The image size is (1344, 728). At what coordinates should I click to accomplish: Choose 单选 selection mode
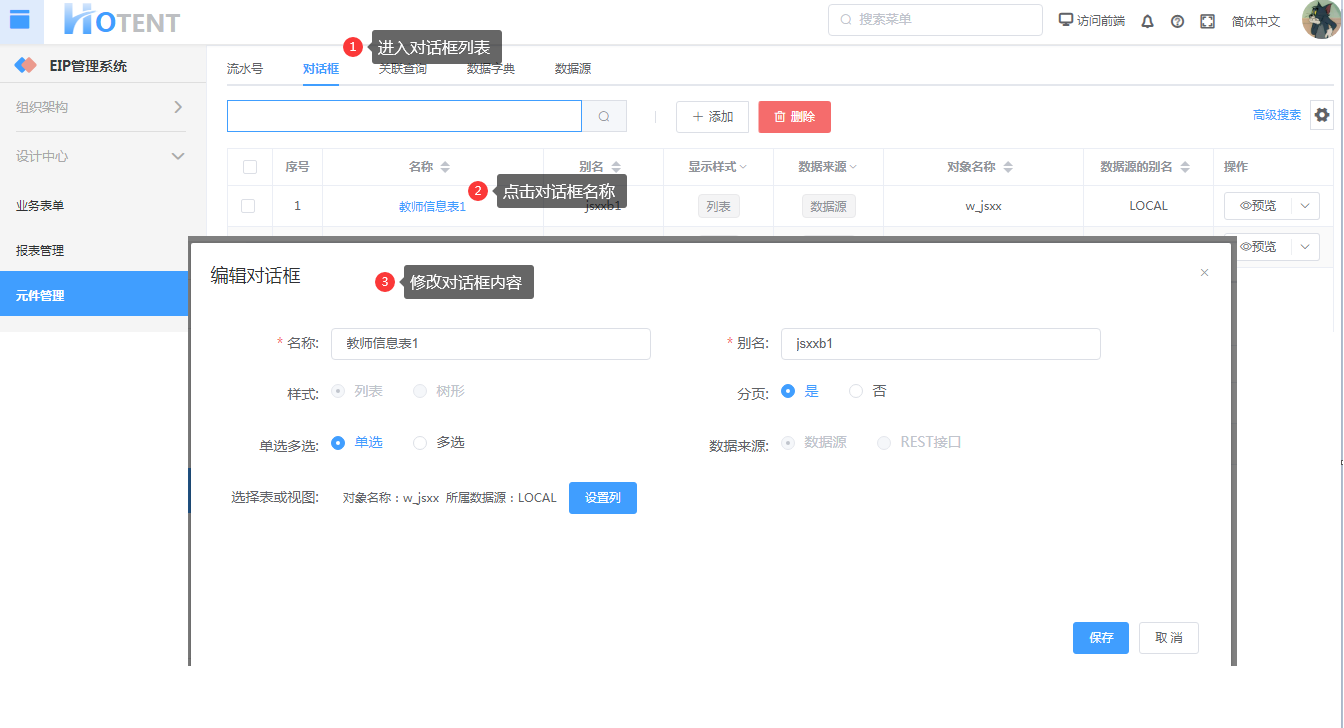pos(338,442)
